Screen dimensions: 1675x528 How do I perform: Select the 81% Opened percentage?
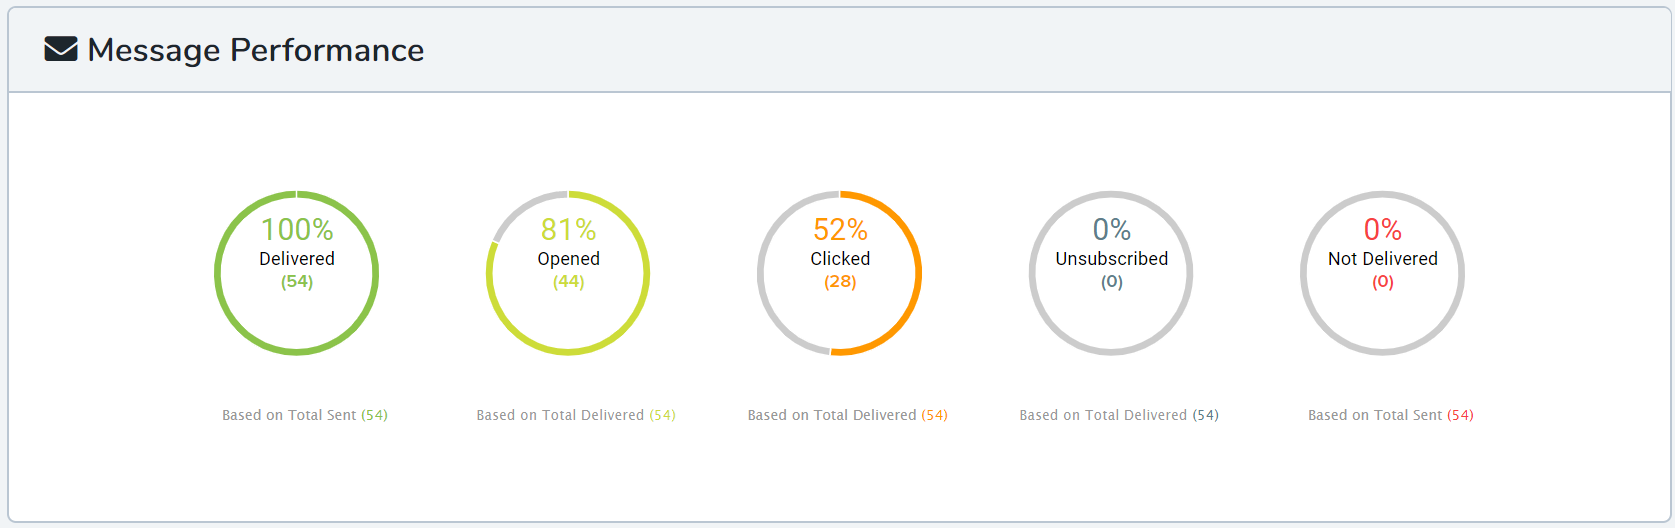[568, 229]
